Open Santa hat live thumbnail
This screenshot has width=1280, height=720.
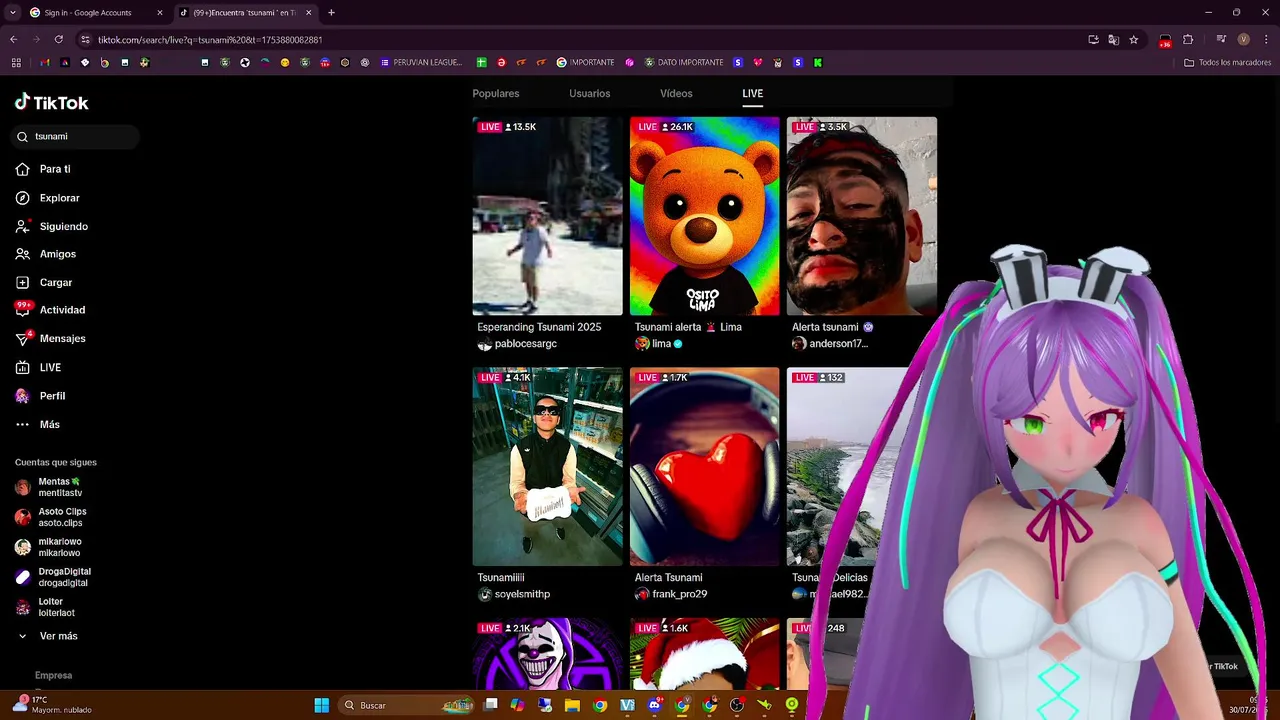pyautogui.click(x=704, y=654)
